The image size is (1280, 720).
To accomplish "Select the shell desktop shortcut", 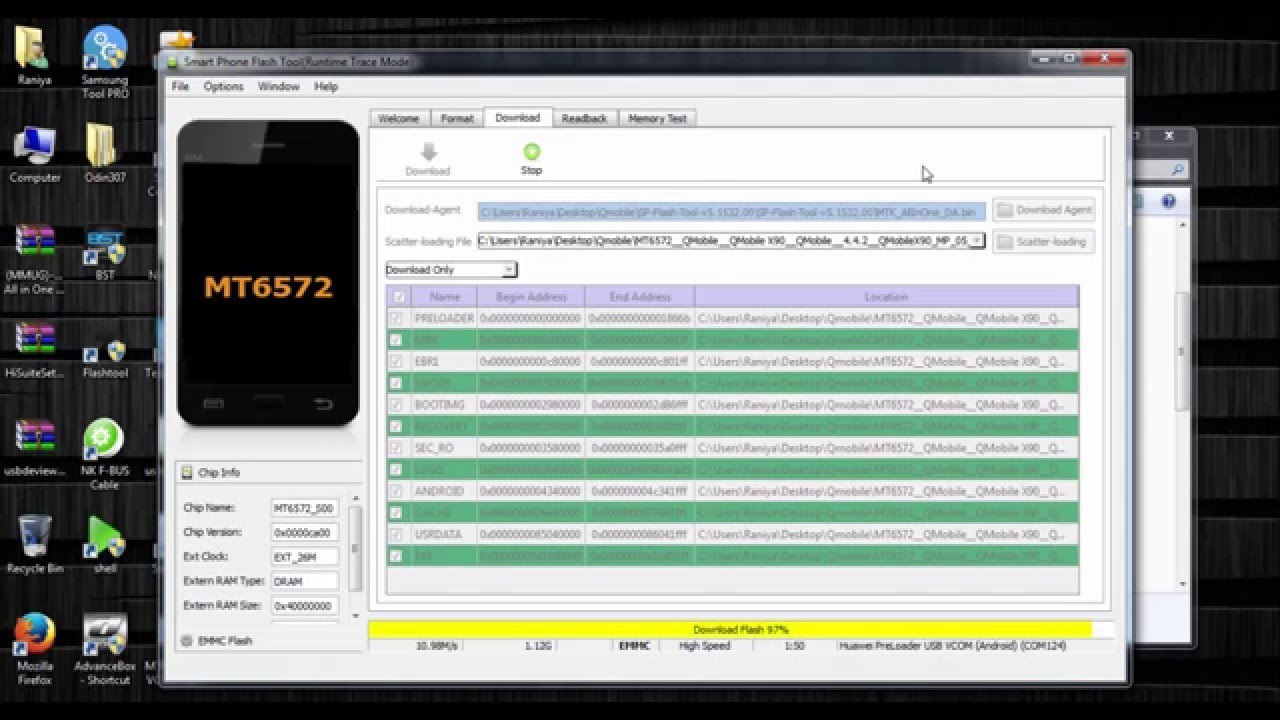I will [105, 545].
